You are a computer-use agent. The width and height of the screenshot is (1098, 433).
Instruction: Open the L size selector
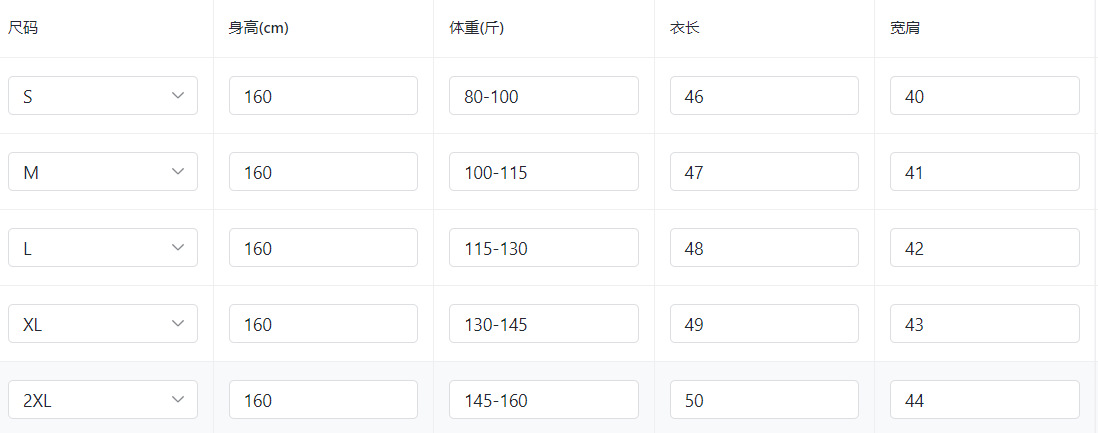coord(103,248)
